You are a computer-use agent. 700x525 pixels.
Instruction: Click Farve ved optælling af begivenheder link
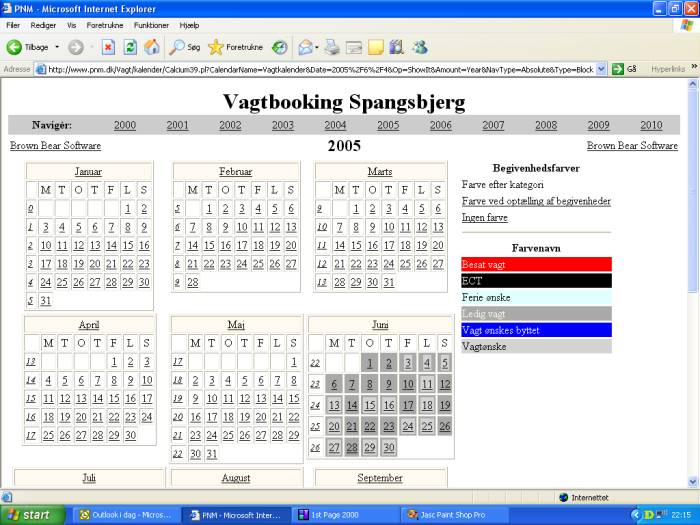click(x=536, y=201)
